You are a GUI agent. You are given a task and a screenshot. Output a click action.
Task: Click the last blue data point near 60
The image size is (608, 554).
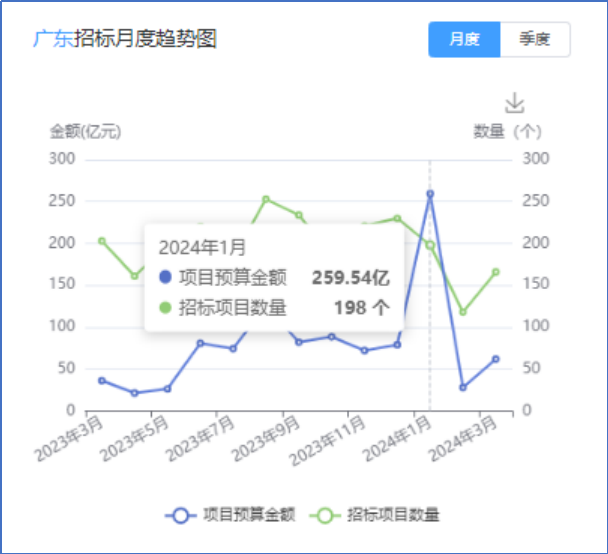496,359
